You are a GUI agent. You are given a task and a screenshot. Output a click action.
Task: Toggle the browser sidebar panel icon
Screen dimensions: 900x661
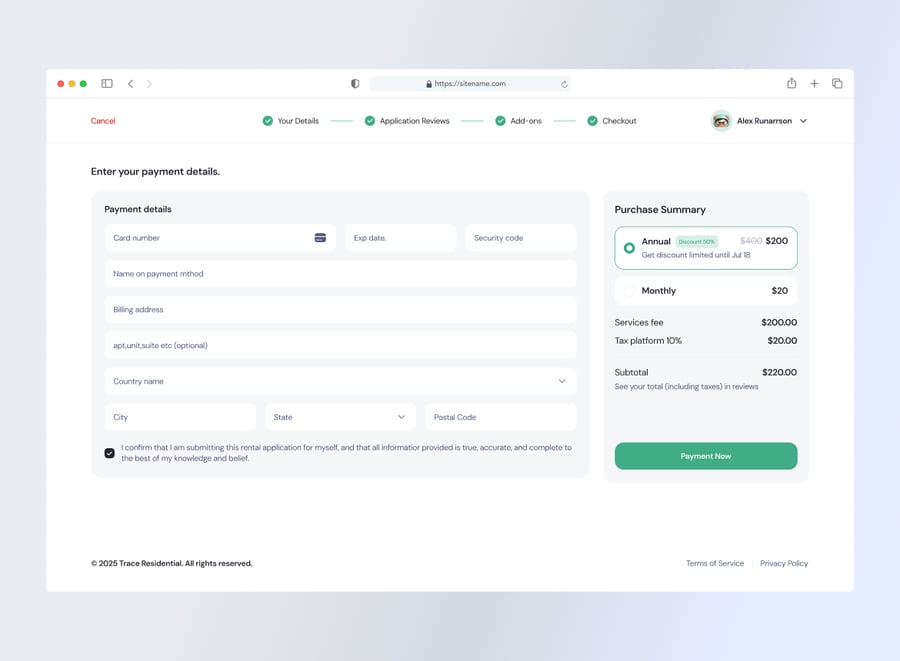107,84
